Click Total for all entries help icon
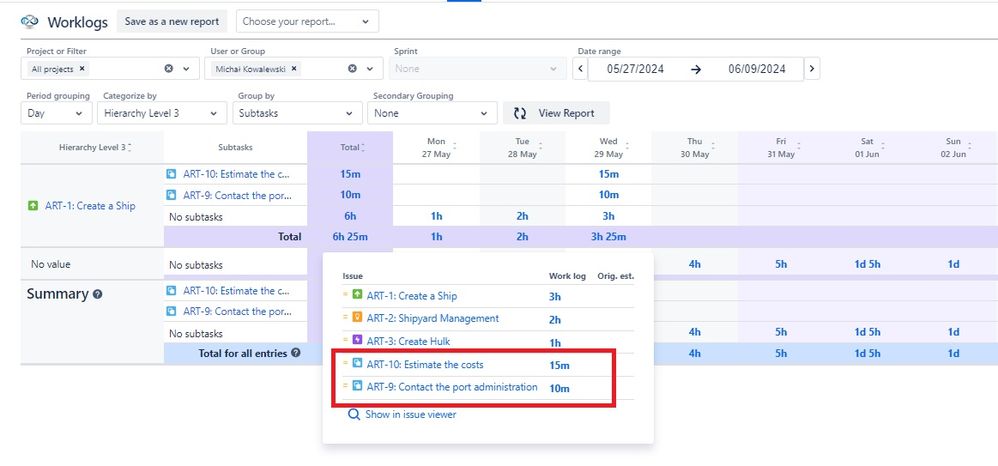 click(x=295, y=353)
